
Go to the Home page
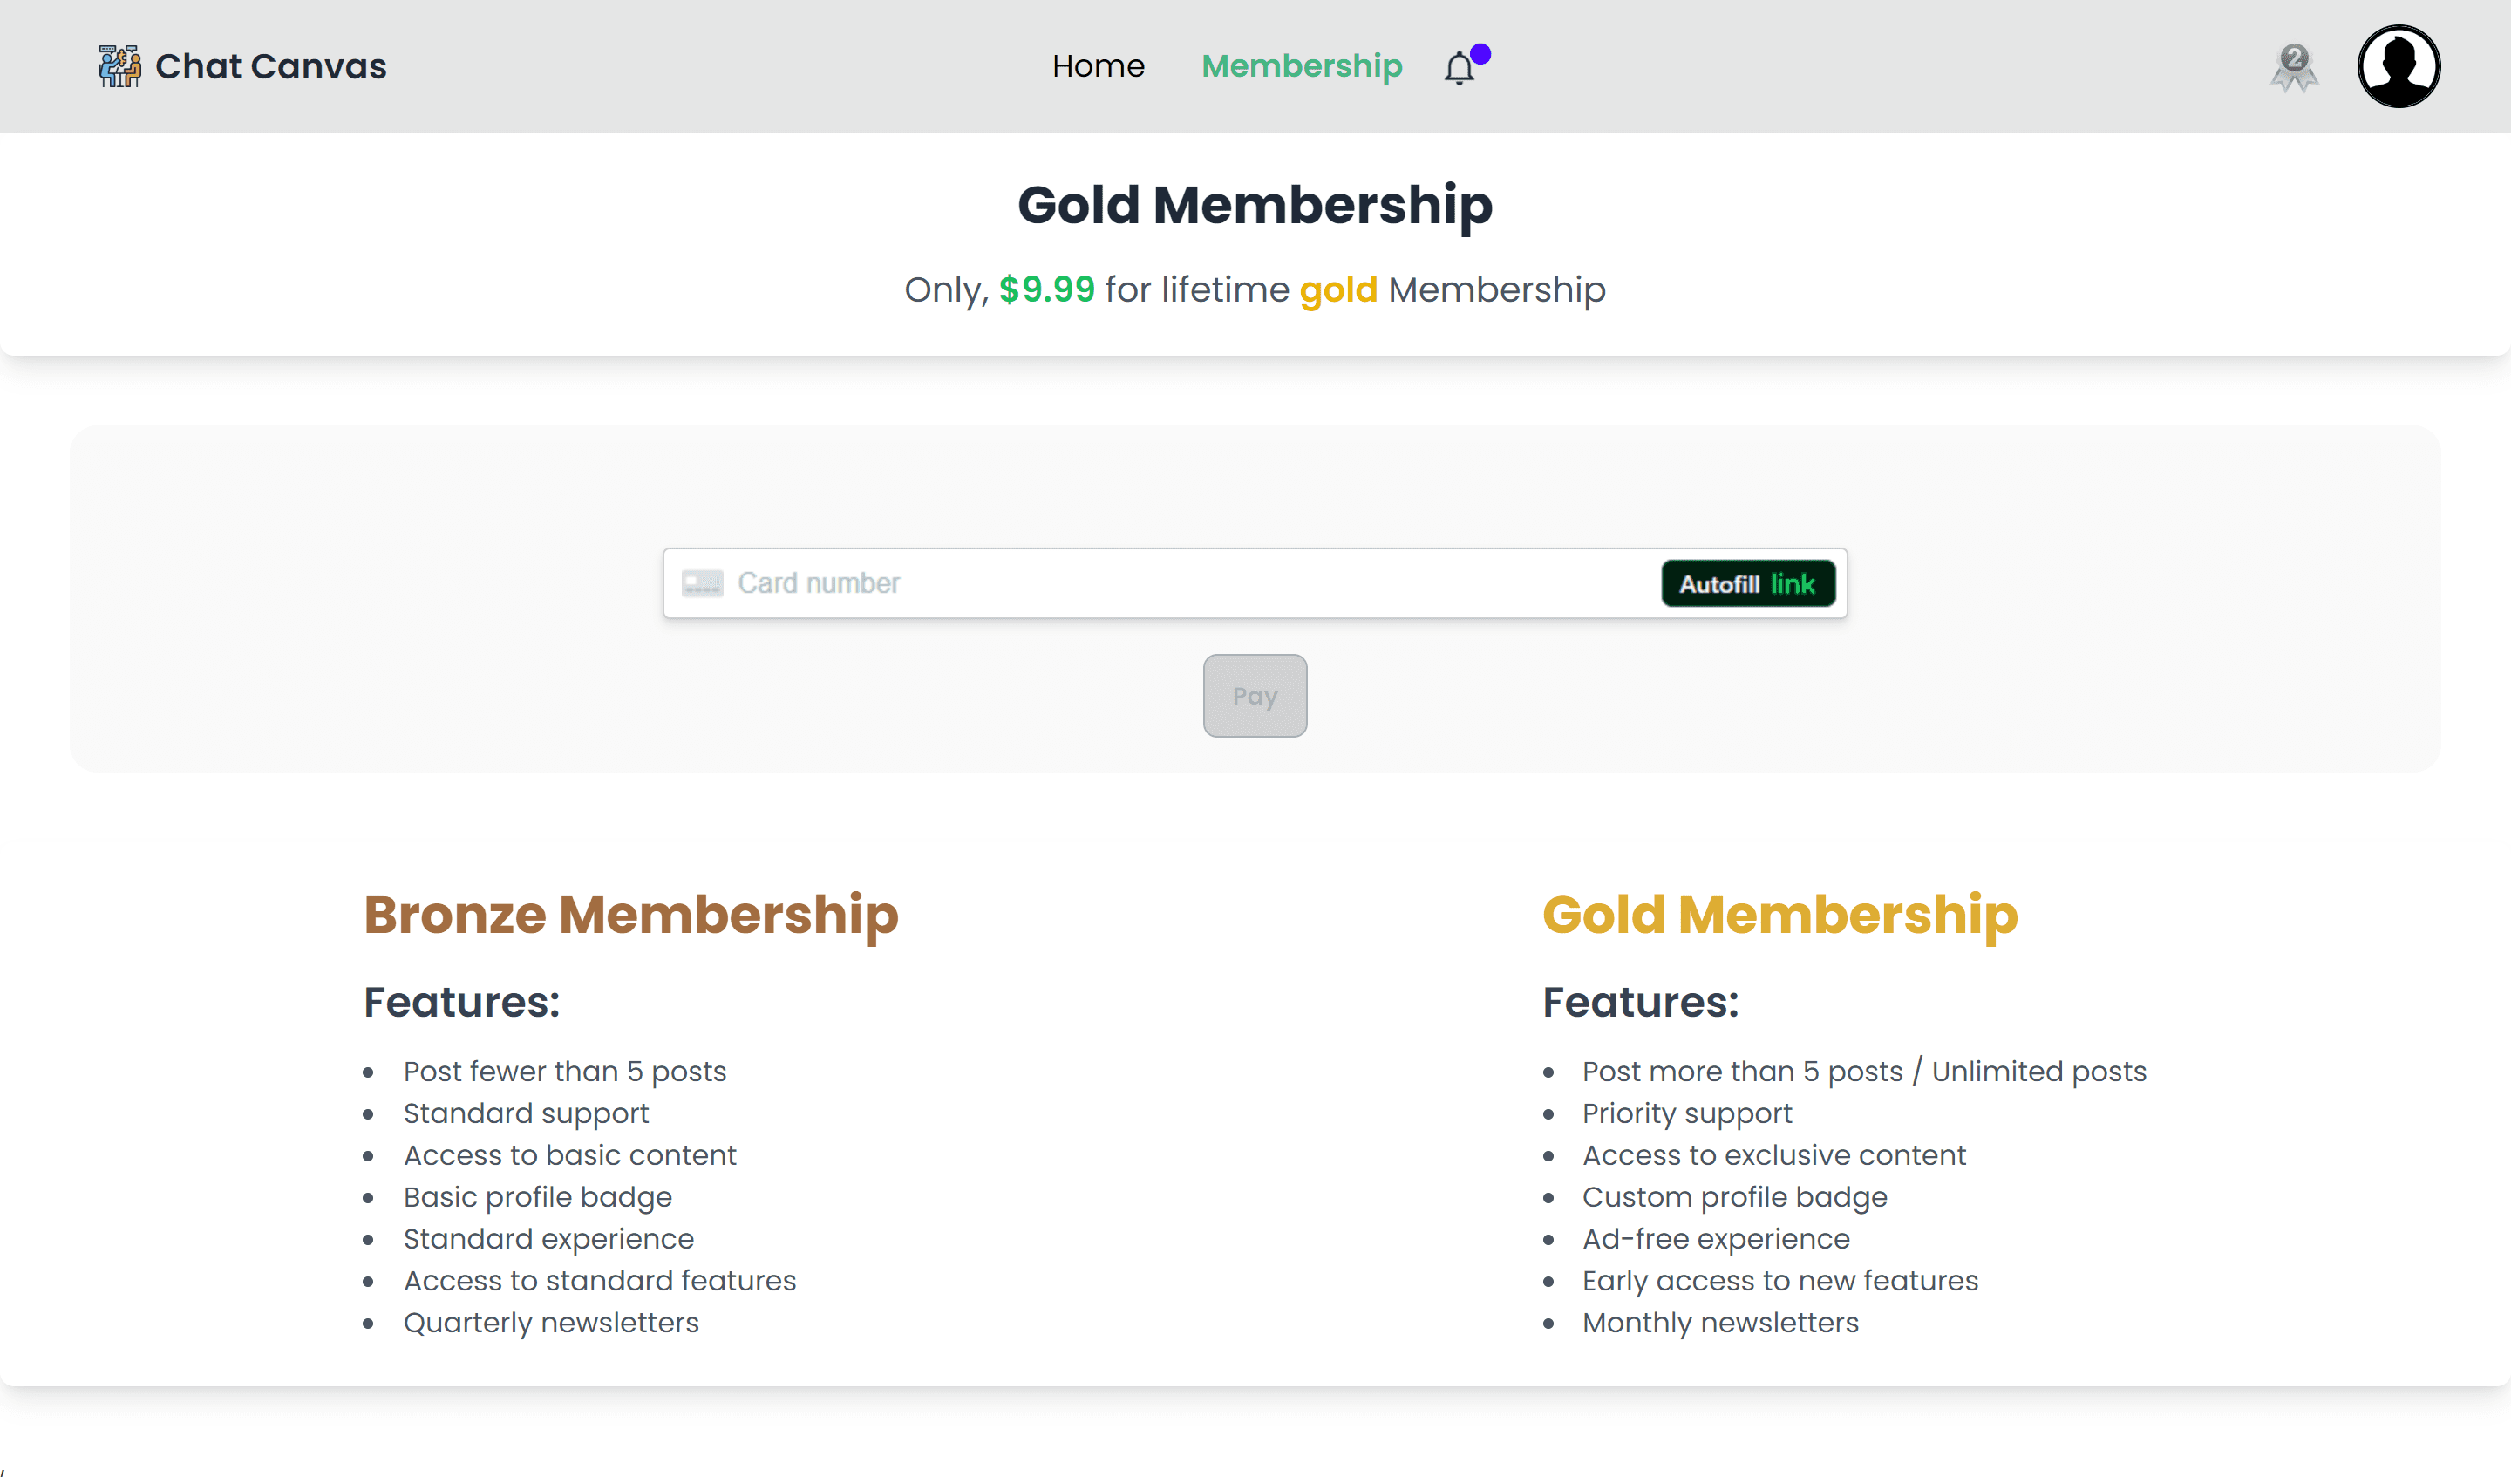tap(1098, 66)
